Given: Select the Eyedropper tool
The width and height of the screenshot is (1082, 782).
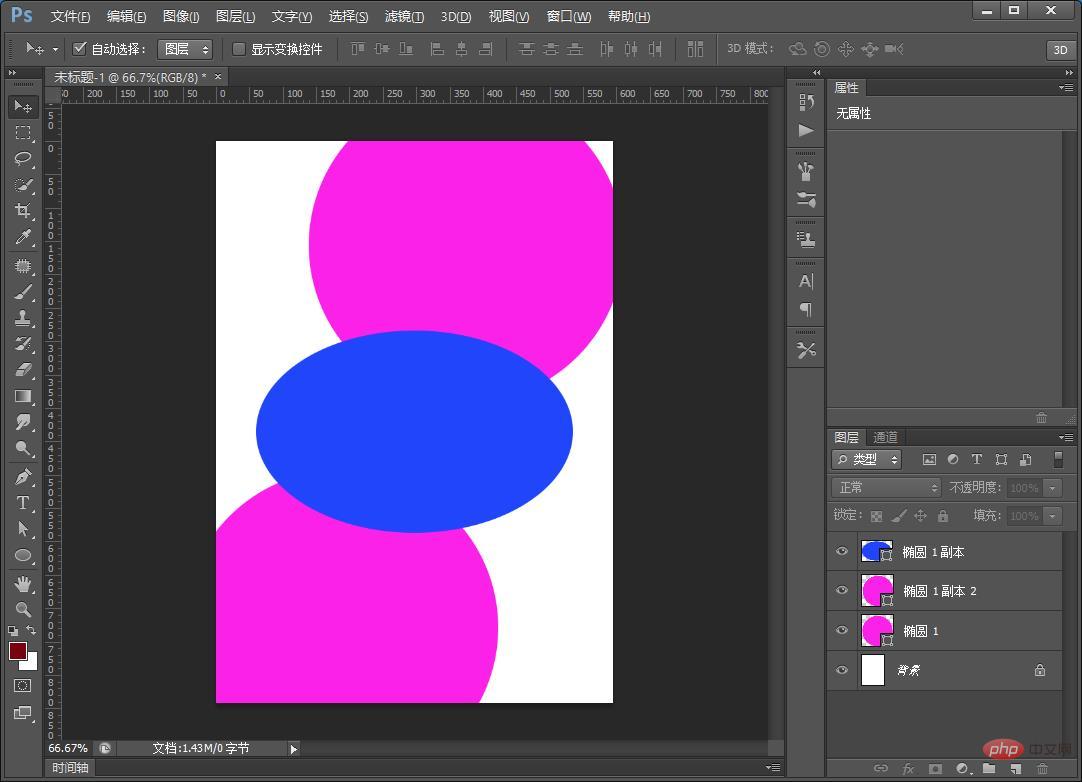Looking at the screenshot, I should point(23,237).
